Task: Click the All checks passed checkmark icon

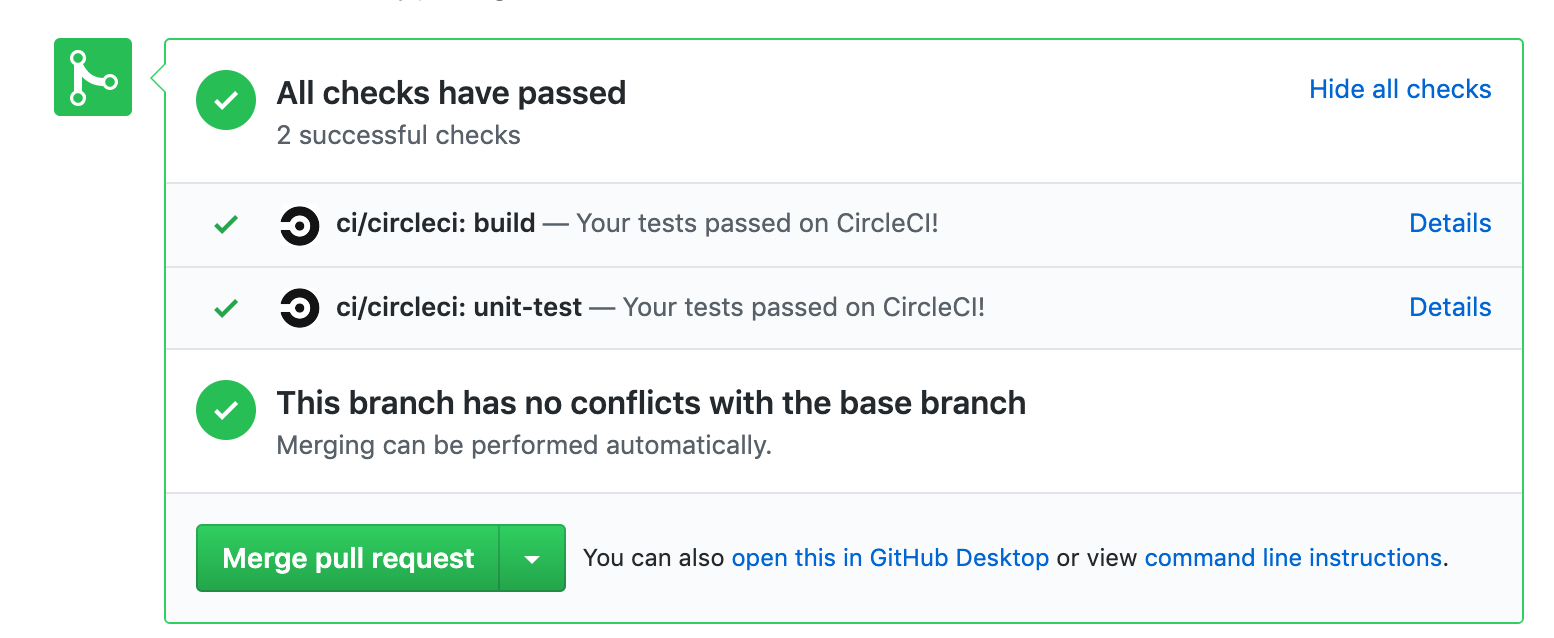Action: (226, 100)
